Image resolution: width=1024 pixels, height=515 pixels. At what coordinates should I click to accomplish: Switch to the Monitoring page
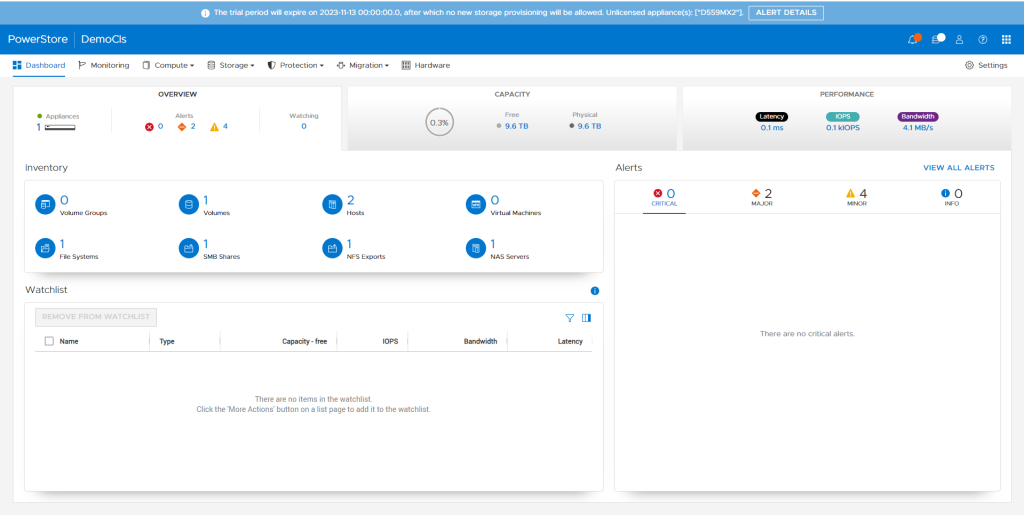coord(104,65)
